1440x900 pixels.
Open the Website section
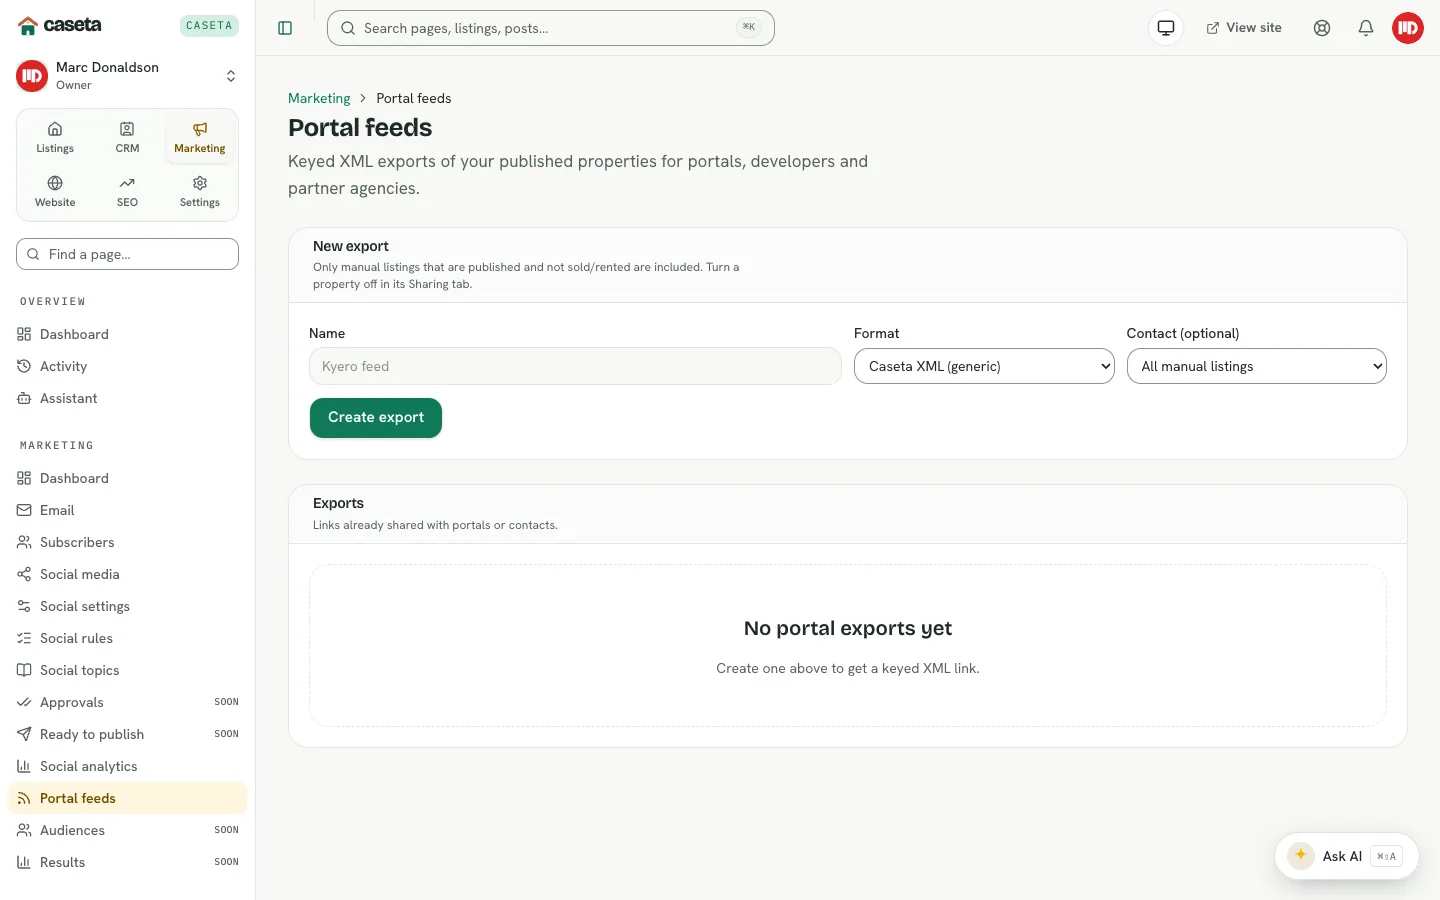tap(55, 191)
